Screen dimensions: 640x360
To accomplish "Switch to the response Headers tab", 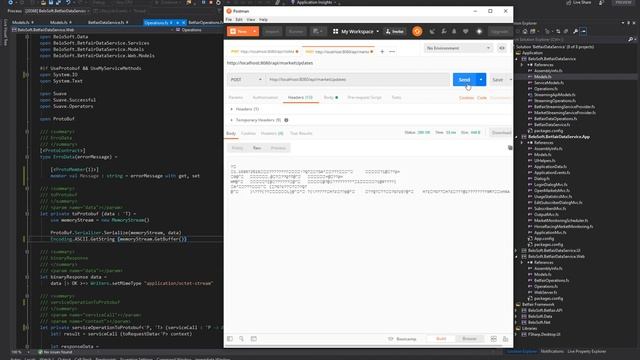I will point(272,133).
